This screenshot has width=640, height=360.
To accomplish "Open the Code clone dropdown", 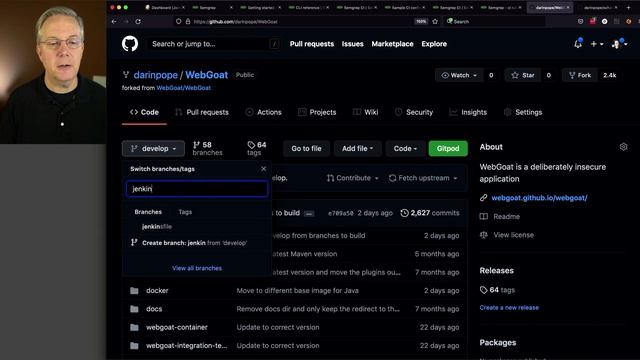I will [x=405, y=149].
